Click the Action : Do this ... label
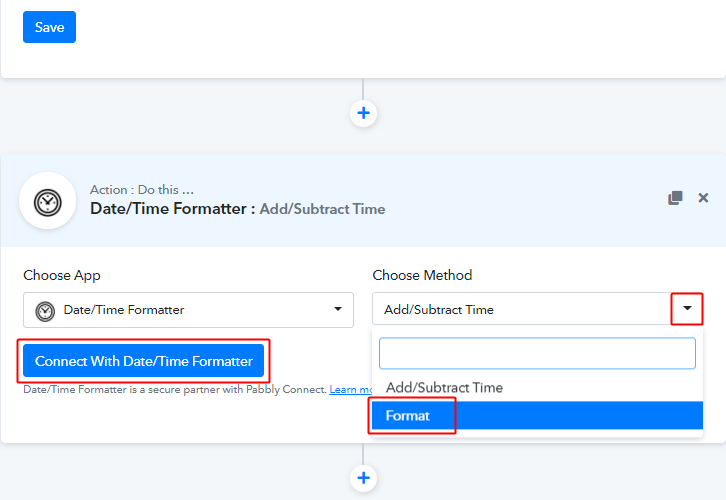726x500 pixels. (x=142, y=189)
